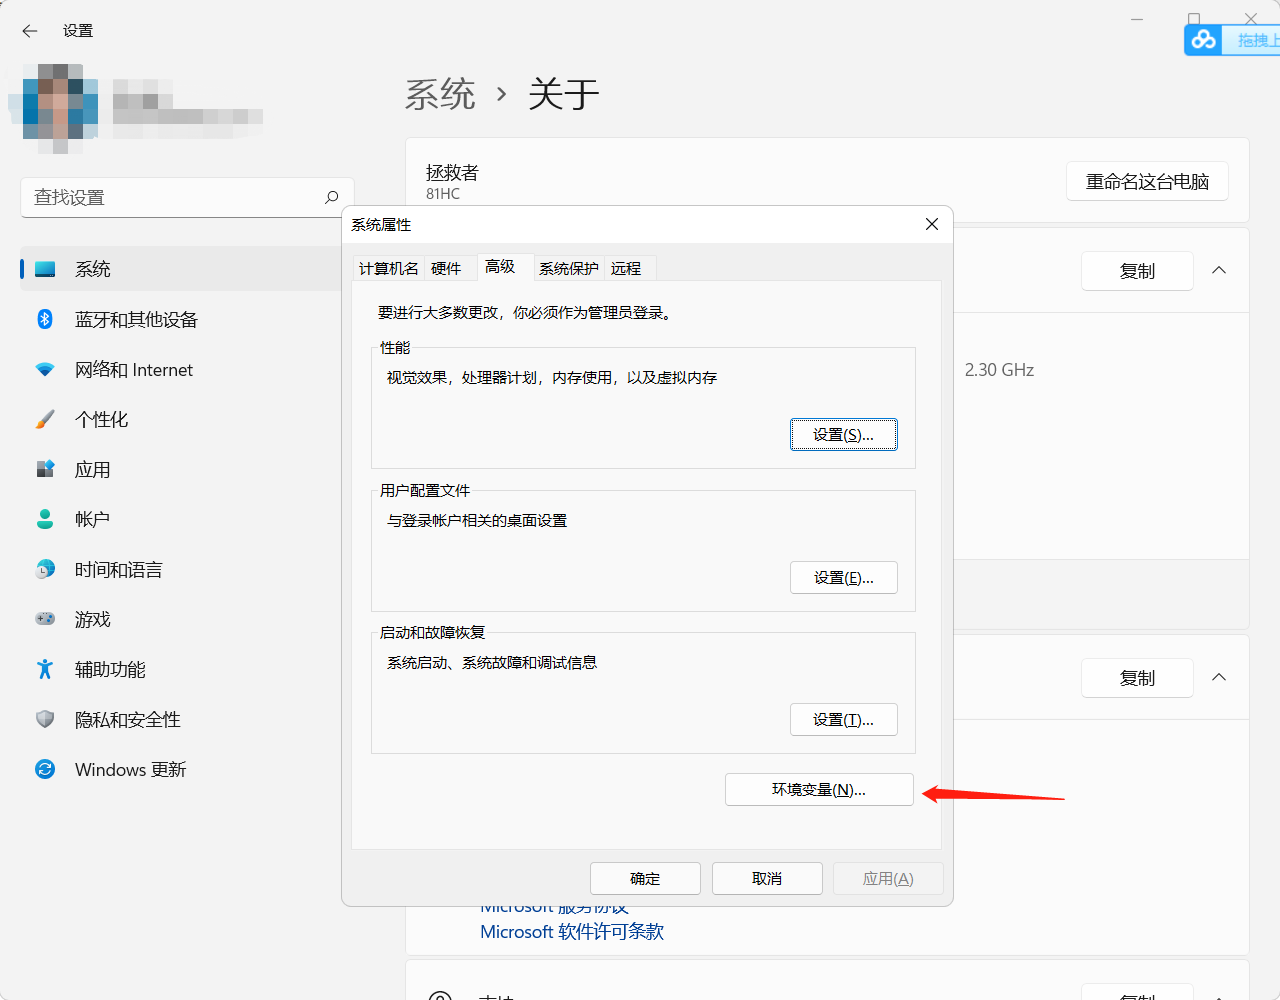Screen dimensions: 1280x1000
Task: Collapse the Windows specs section chevron
Action: [1218, 677]
